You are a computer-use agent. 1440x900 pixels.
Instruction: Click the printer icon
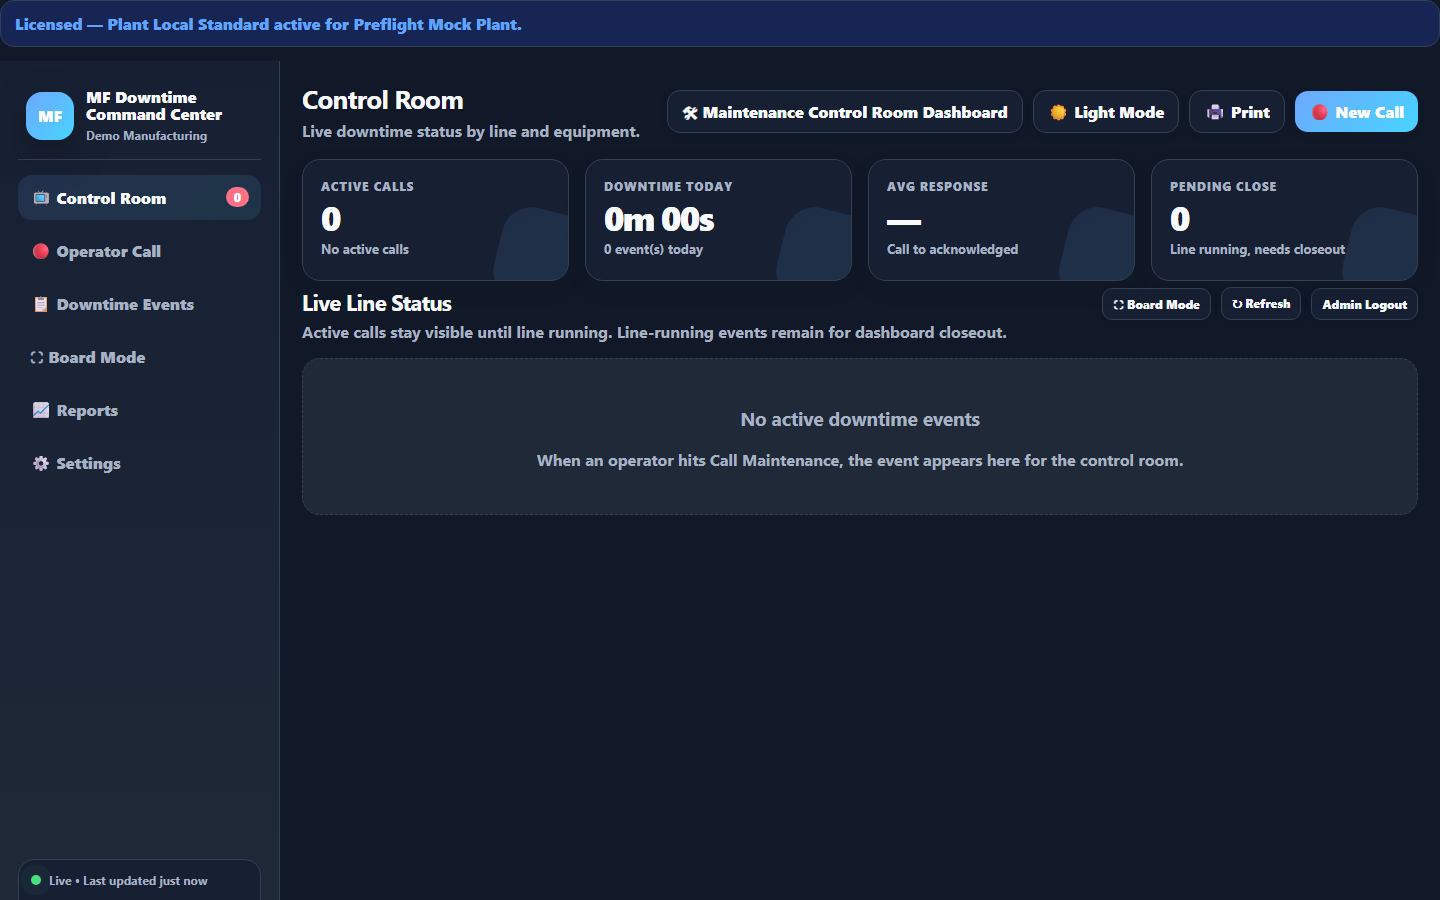(x=1215, y=113)
